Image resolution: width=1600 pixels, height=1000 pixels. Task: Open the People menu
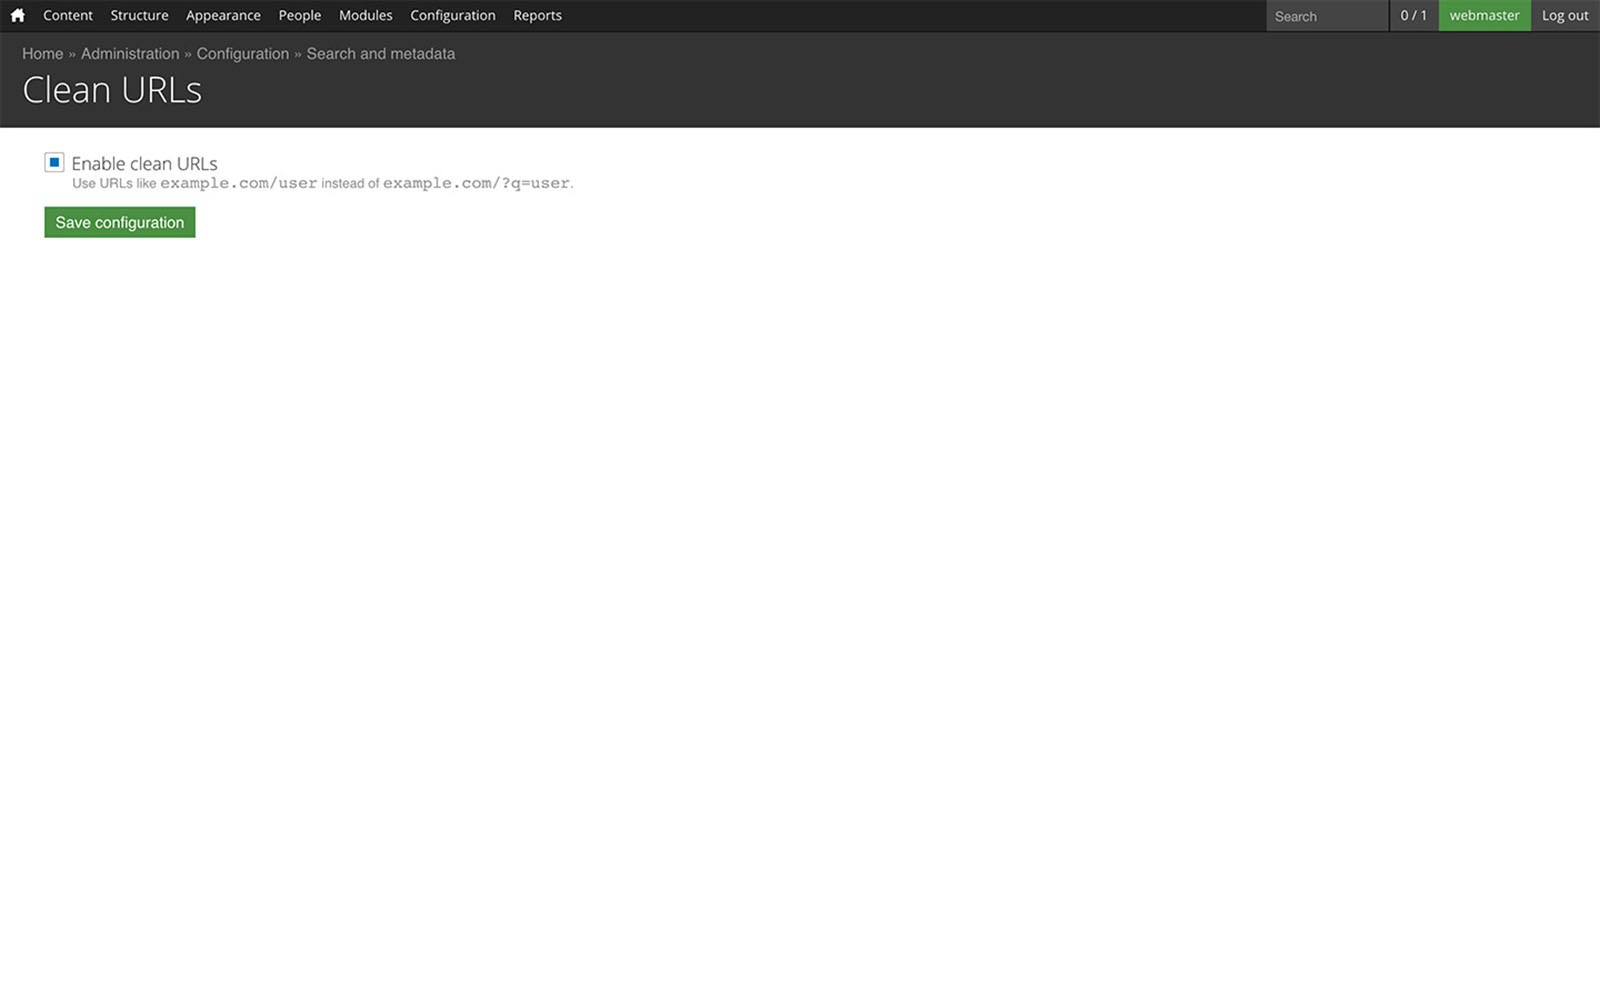click(300, 15)
